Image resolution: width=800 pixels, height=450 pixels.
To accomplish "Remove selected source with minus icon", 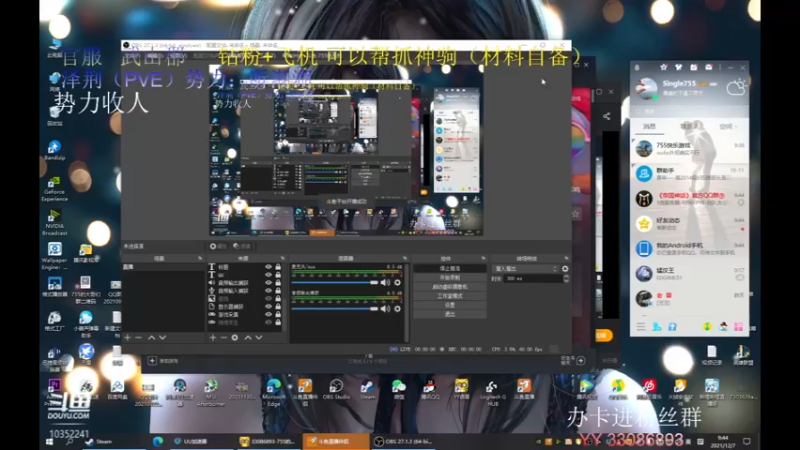I will click(x=223, y=338).
